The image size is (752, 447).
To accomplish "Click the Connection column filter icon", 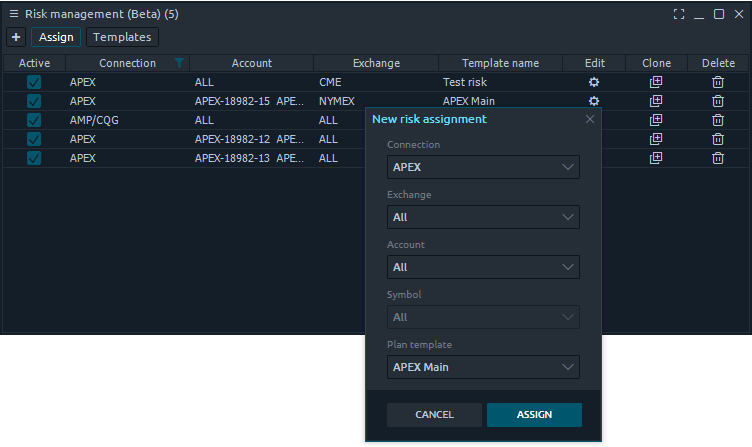I will click(179, 63).
